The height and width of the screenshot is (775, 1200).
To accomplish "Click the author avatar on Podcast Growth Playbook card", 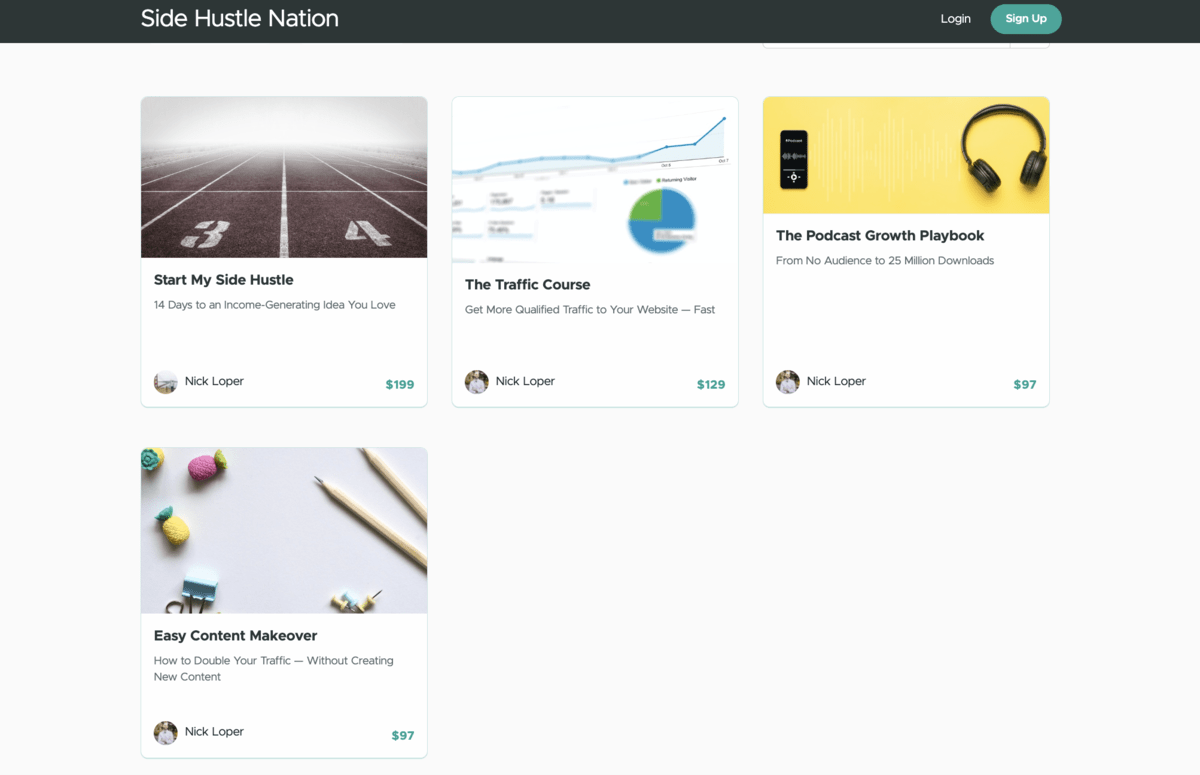I will coord(787,382).
